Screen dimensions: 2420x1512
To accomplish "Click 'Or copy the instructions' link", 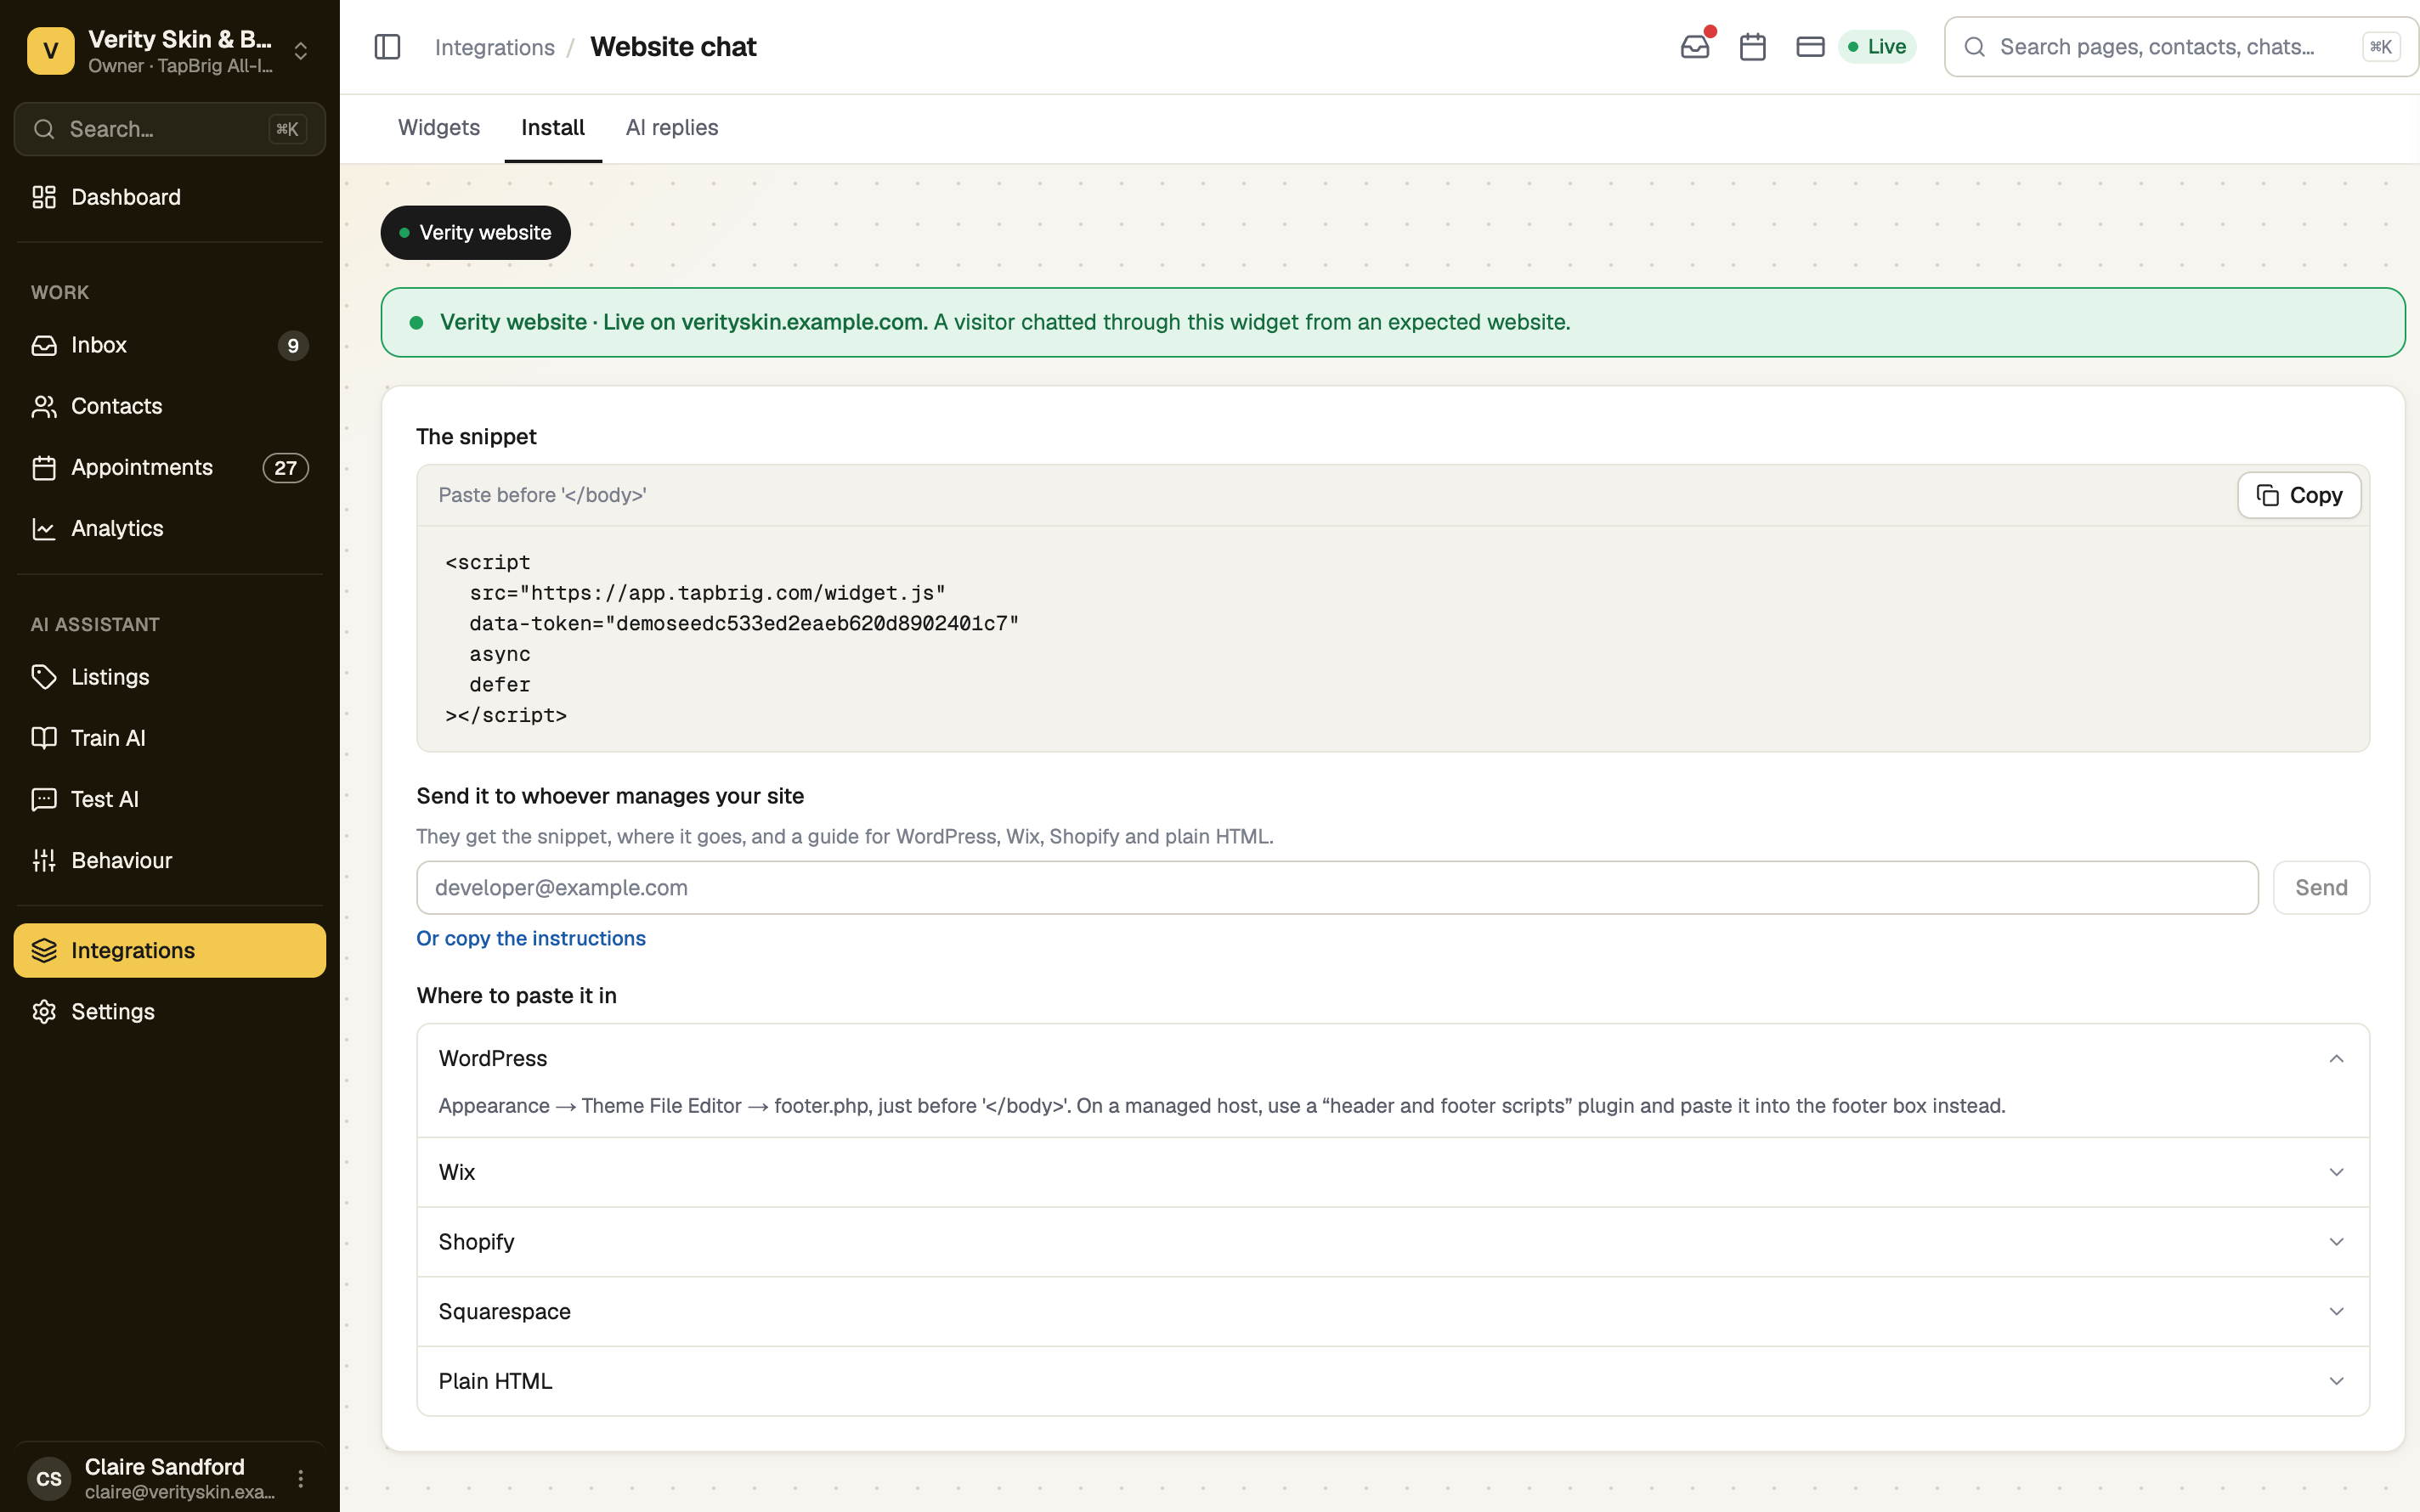I will point(531,938).
